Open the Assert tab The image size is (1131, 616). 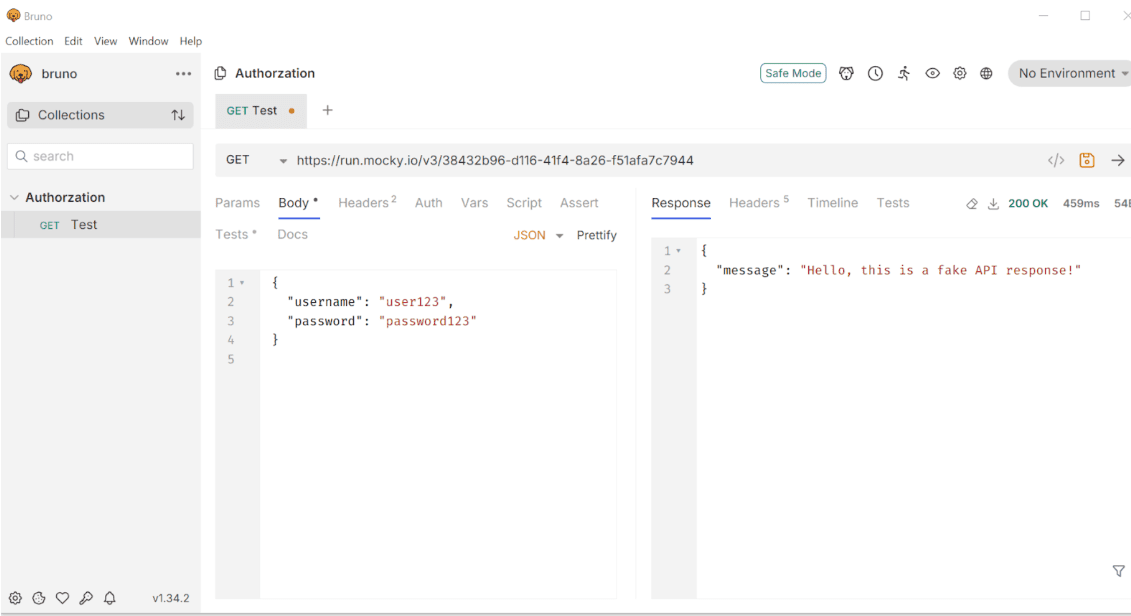[579, 203]
